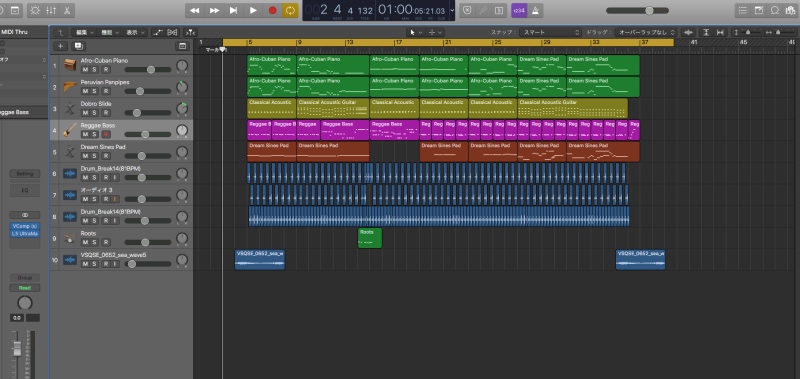
Task: Adjust the vertical zoom slider
Action: pyautogui.click(x=748, y=32)
